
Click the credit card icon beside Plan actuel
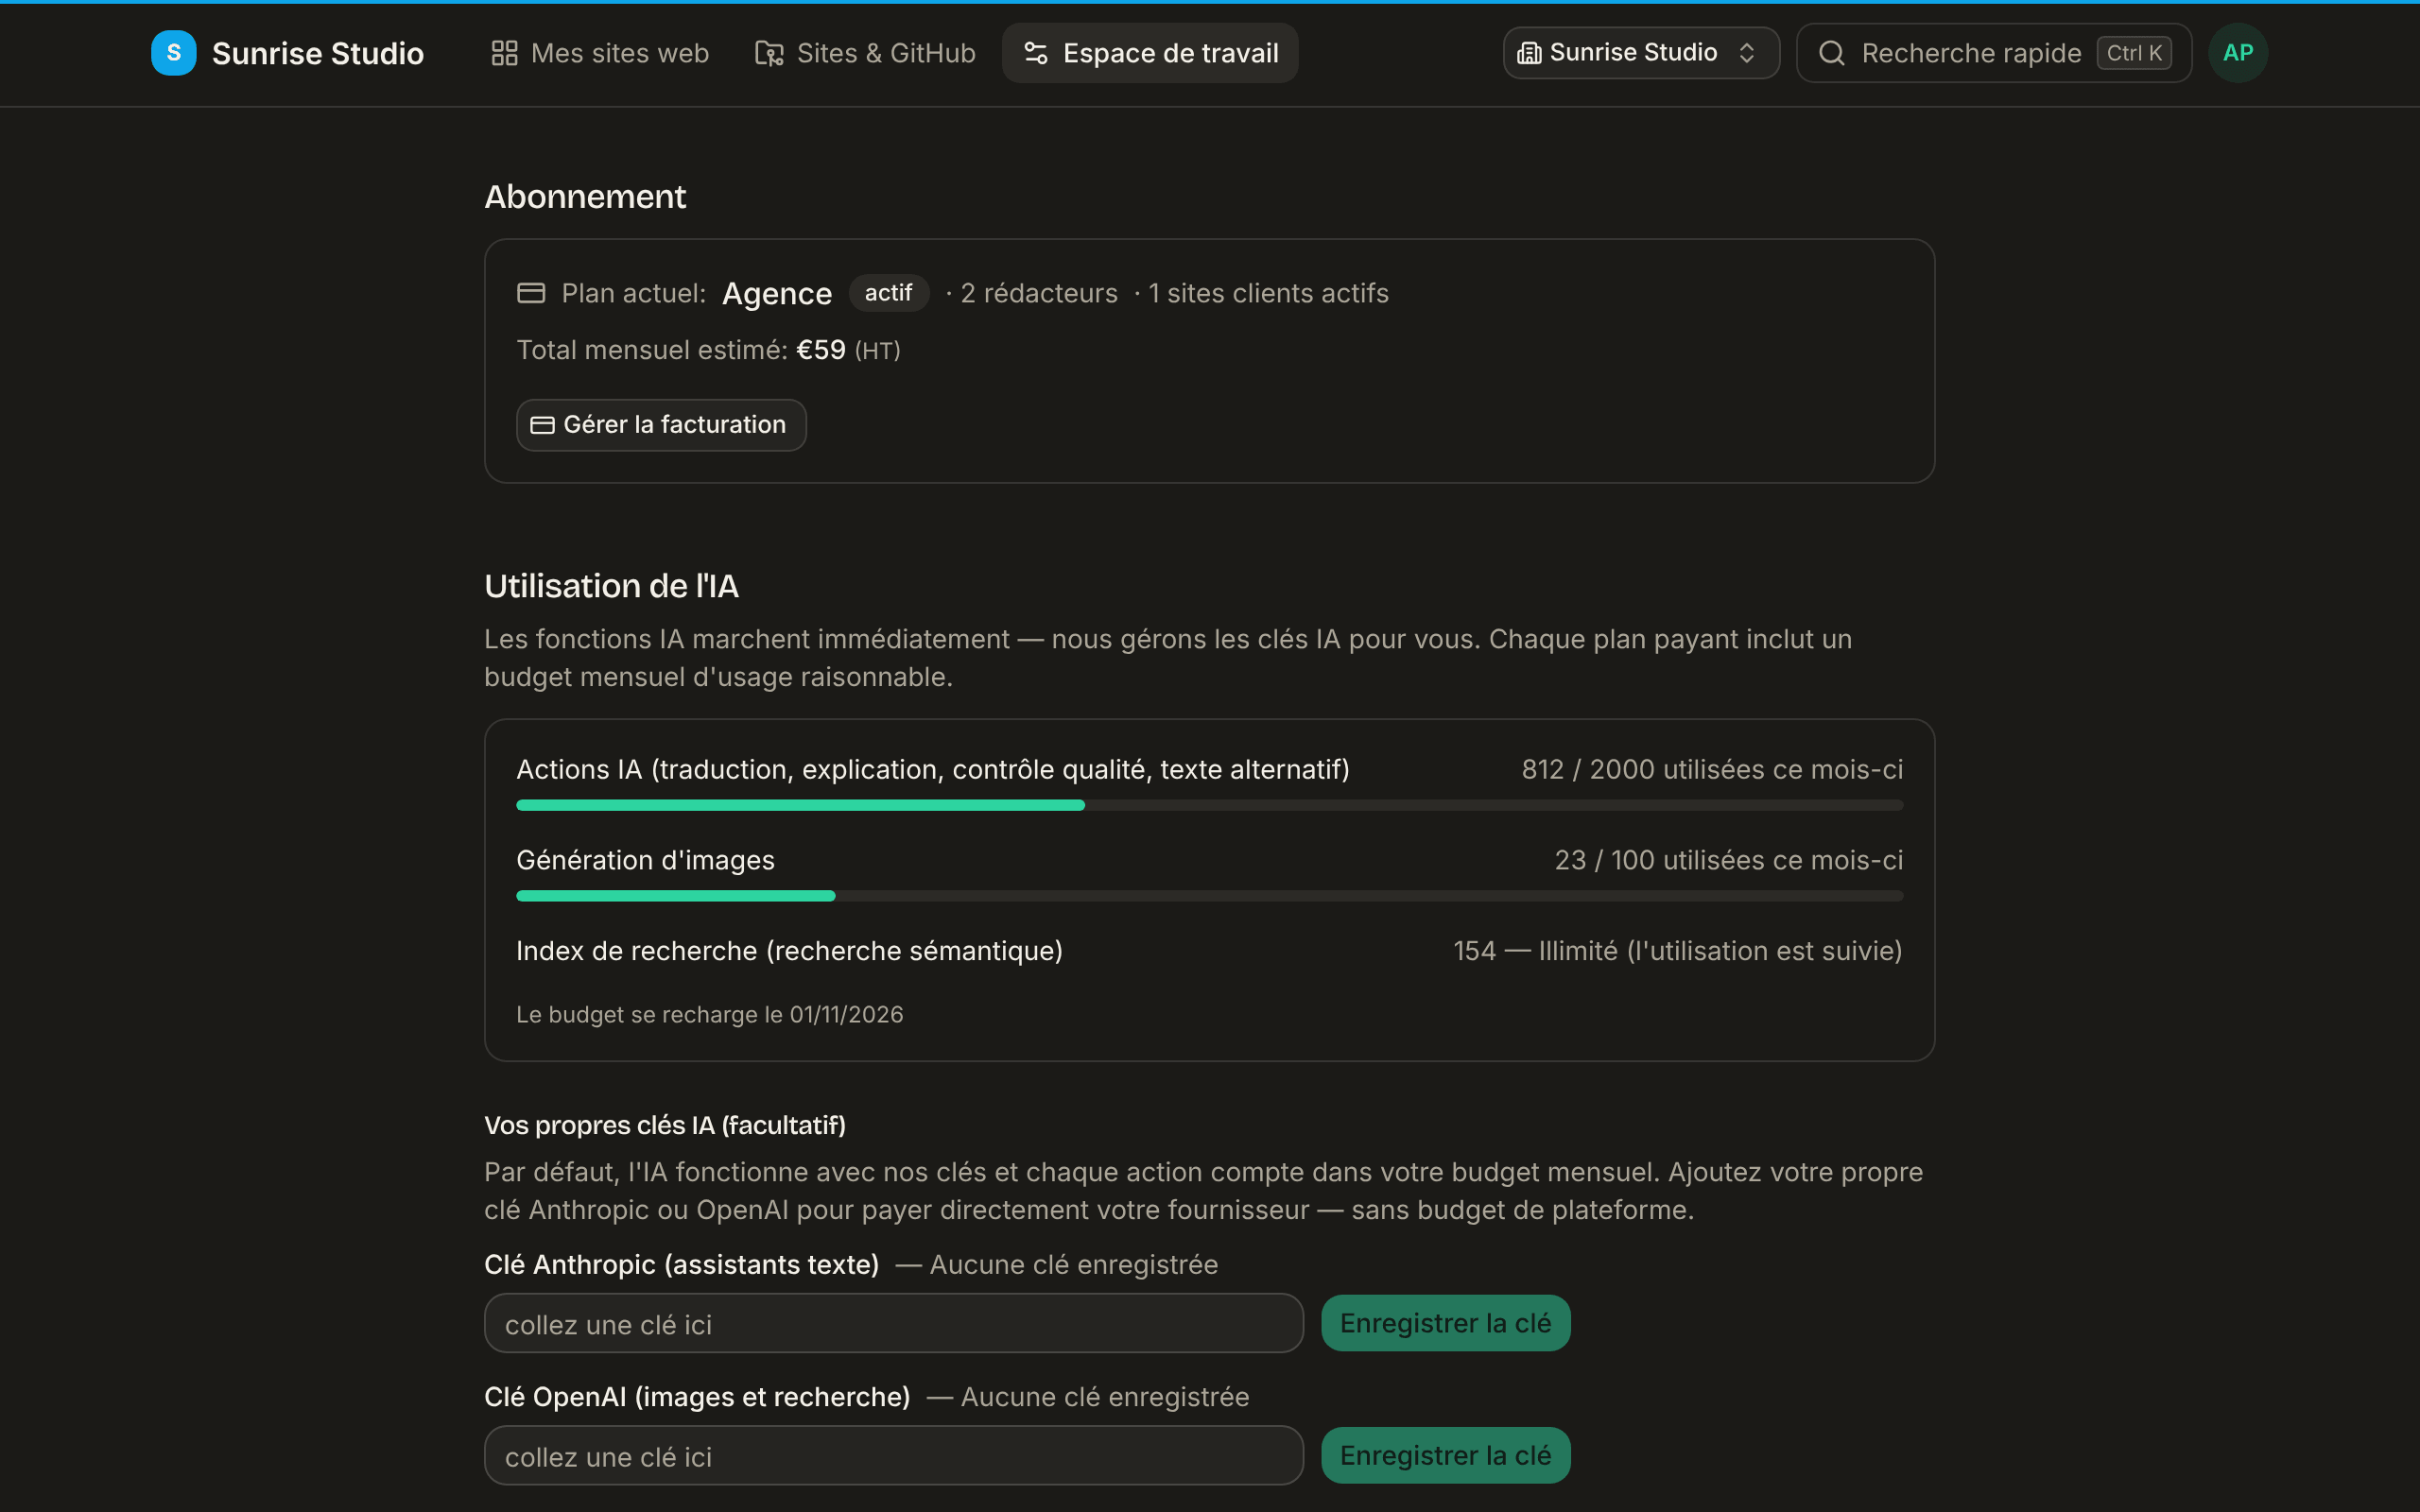coord(531,293)
